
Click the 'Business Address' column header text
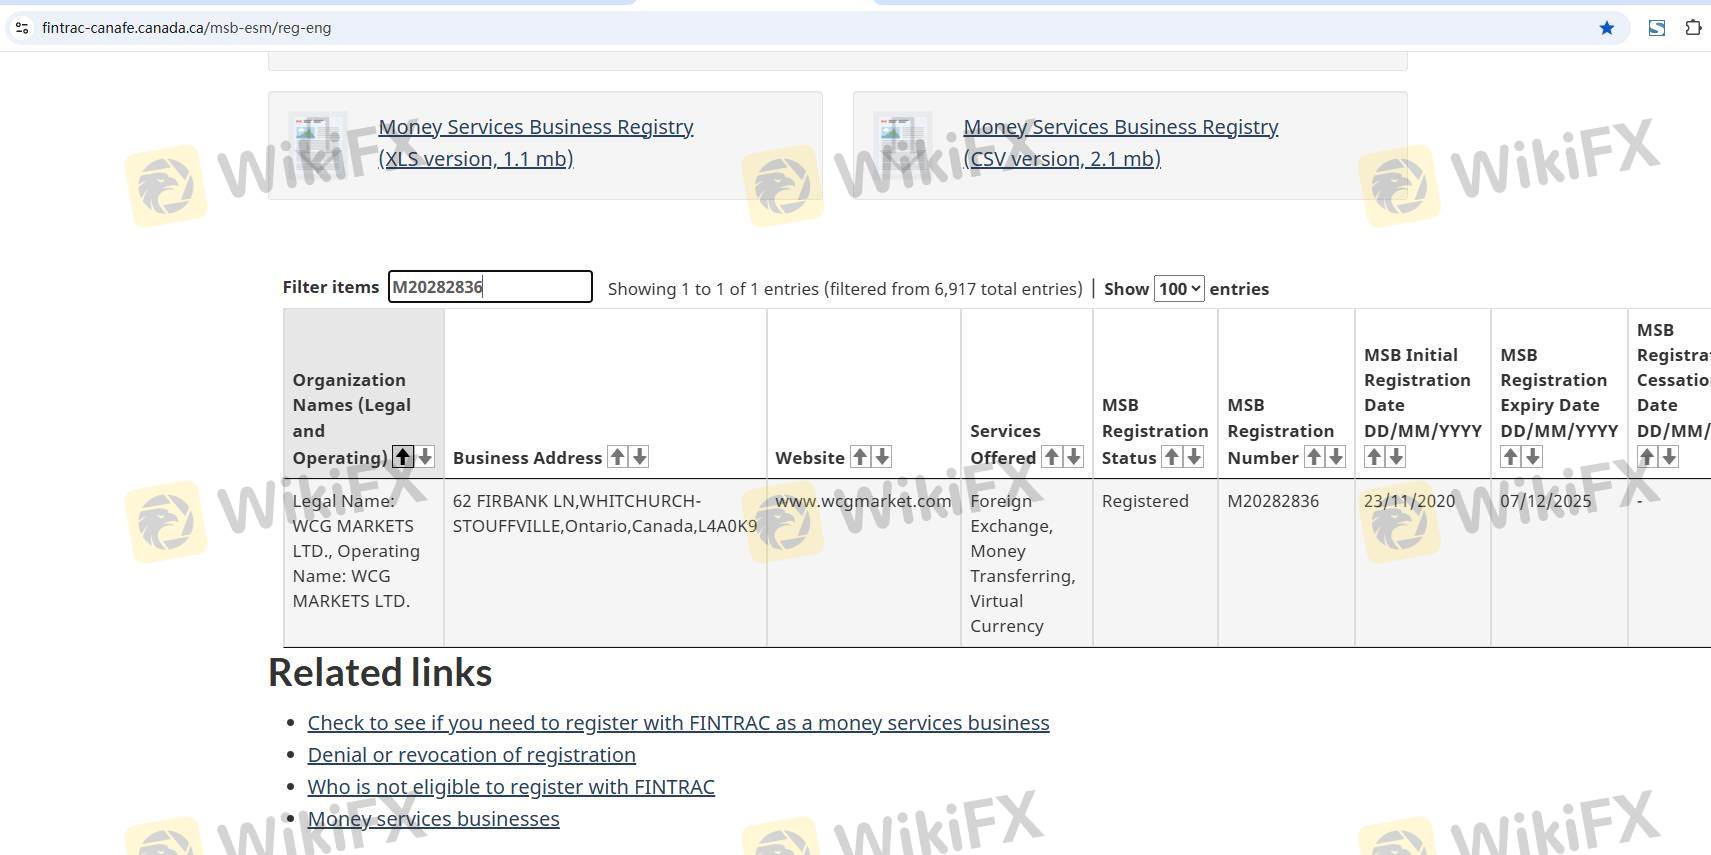coord(527,458)
